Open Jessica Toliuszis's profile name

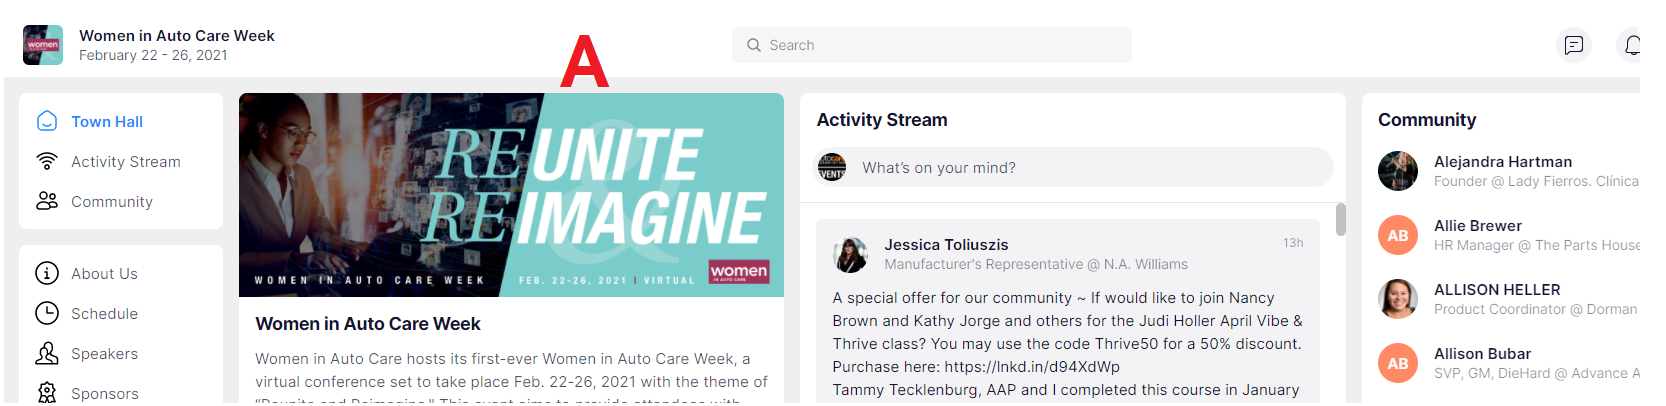[946, 244]
